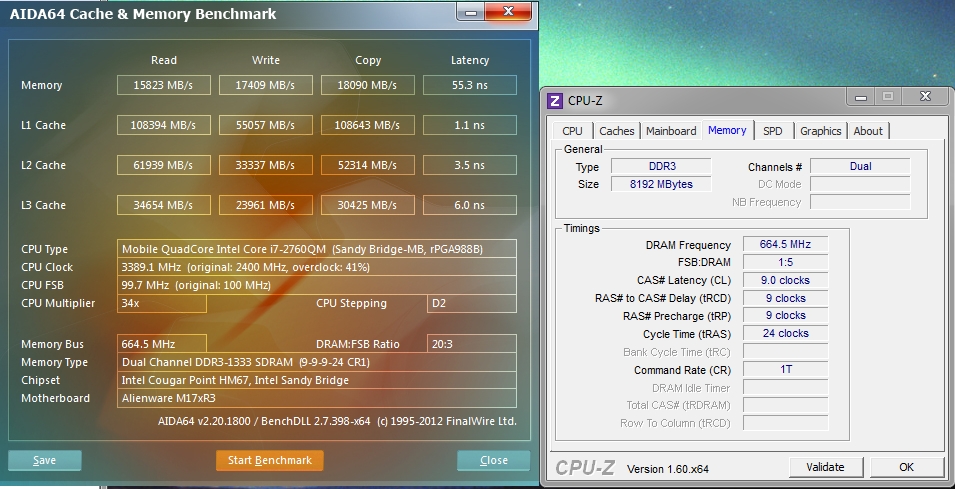Click tRCD value 9 clocks
The width and height of the screenshot is (955, 489).
[x=785, y=298]
